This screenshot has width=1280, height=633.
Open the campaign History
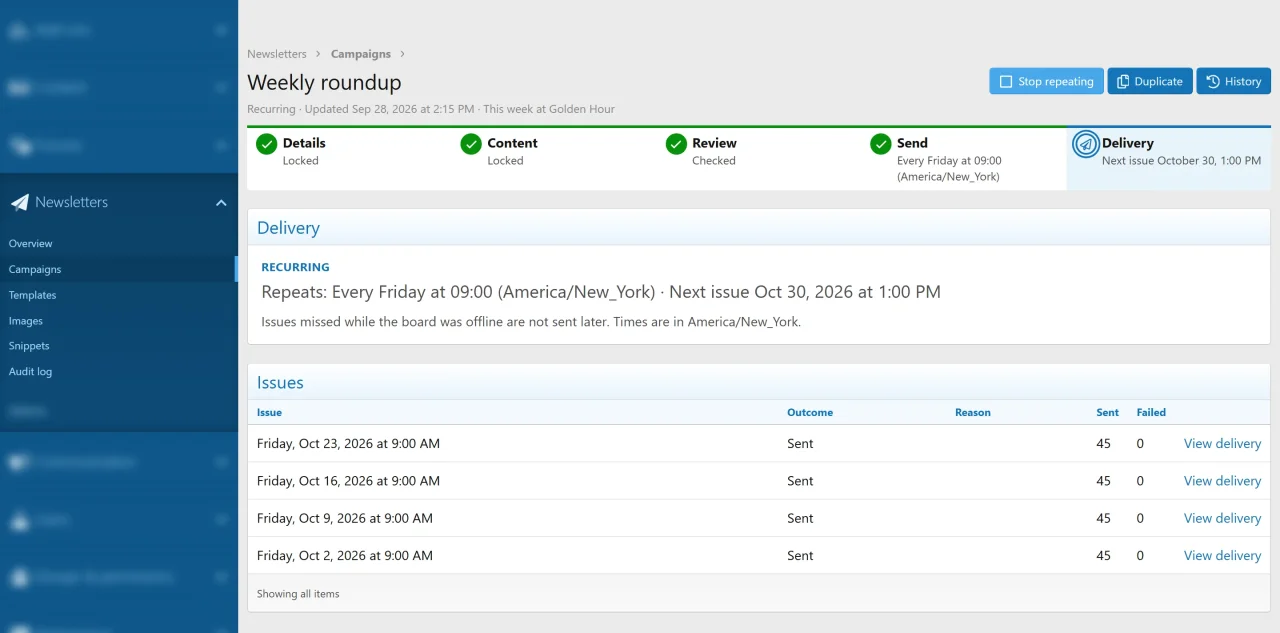point(1234,81)
